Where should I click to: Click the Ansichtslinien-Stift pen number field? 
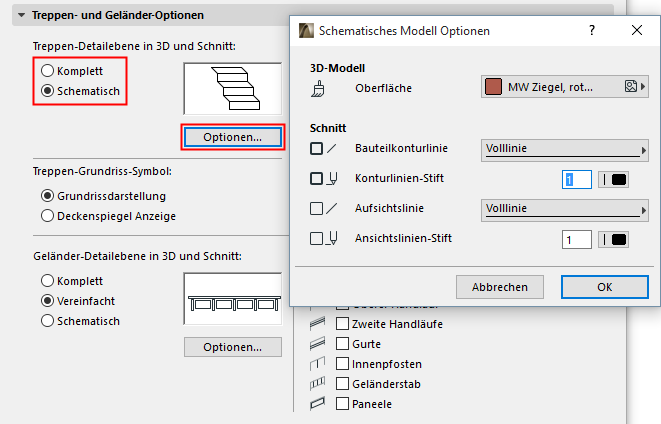coord(576,239)
